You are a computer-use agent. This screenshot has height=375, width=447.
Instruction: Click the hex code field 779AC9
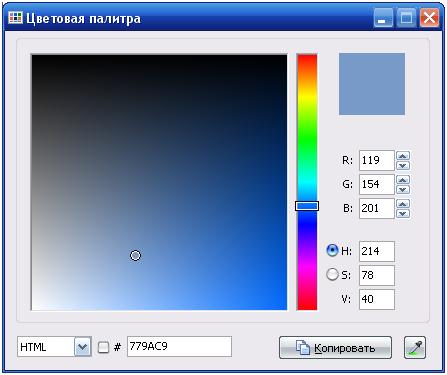pos(179,347)
